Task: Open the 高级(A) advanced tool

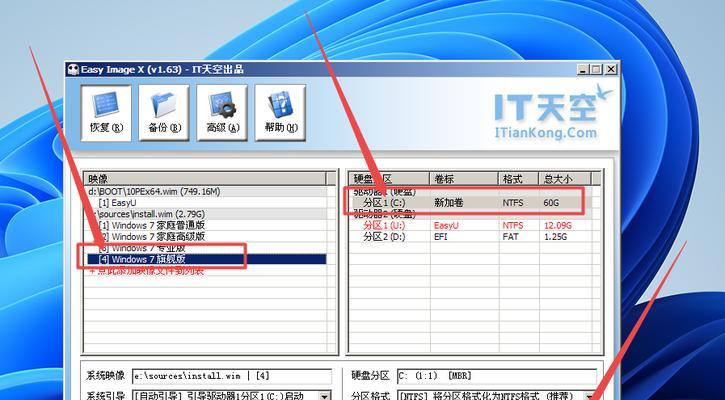Action: pos(222,113)
